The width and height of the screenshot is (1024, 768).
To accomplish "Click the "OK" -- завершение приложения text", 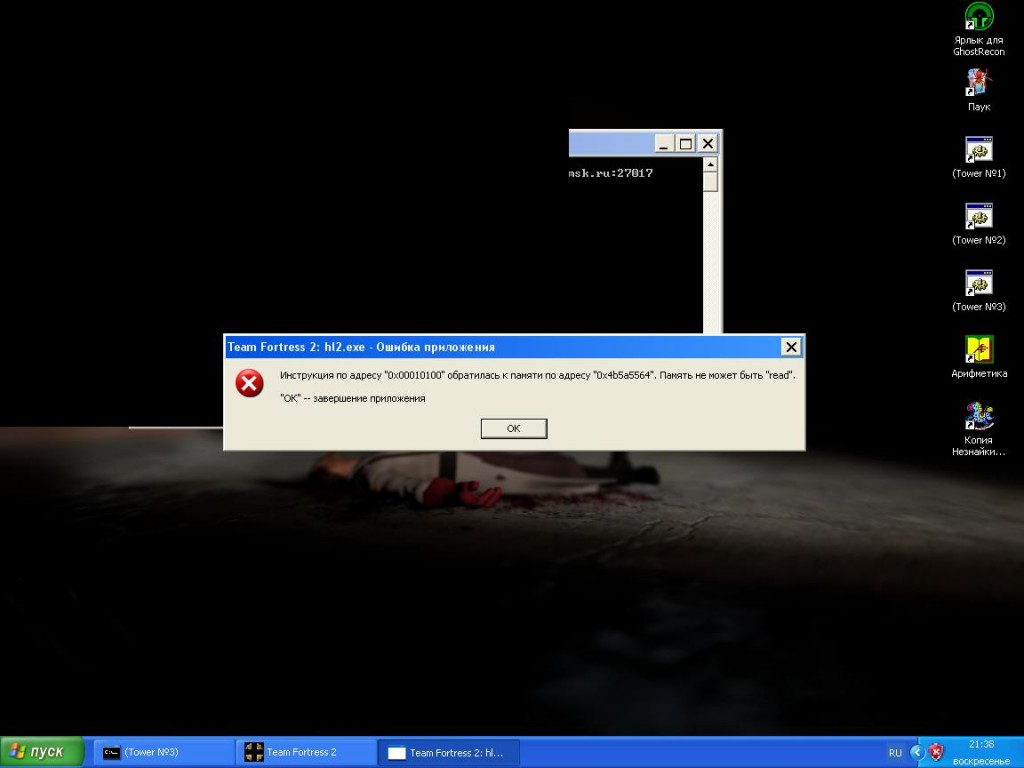I will [x=353, y=398].
